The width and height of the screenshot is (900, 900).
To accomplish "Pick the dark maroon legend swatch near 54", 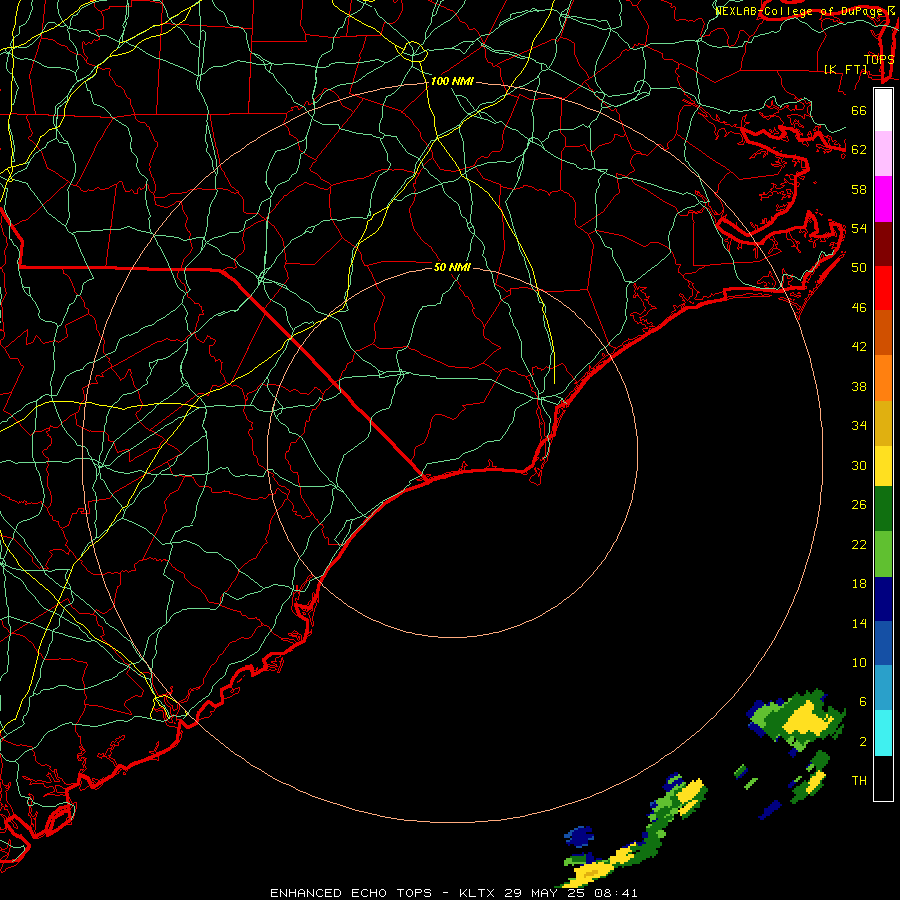I will (883, 244).
